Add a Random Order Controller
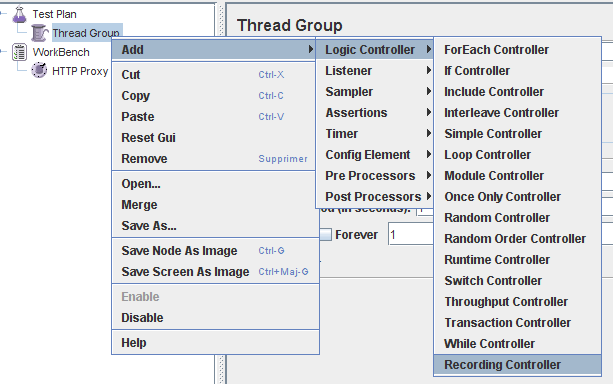Image resolution: width=613 pixels, height=384 pixels. pyautogui.click(x=517, y=239)
